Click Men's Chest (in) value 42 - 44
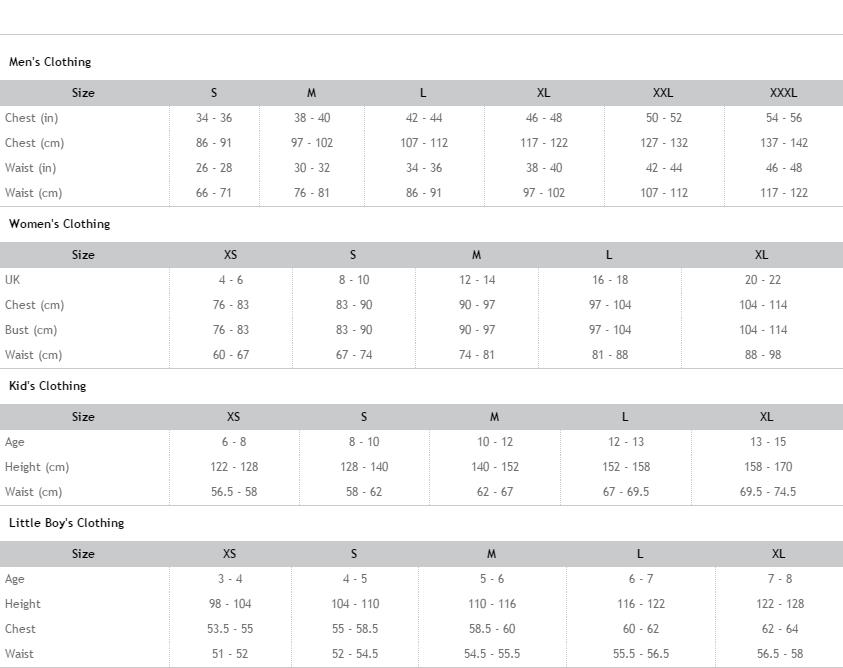843x668 pixels. click(x=424, y=118)
